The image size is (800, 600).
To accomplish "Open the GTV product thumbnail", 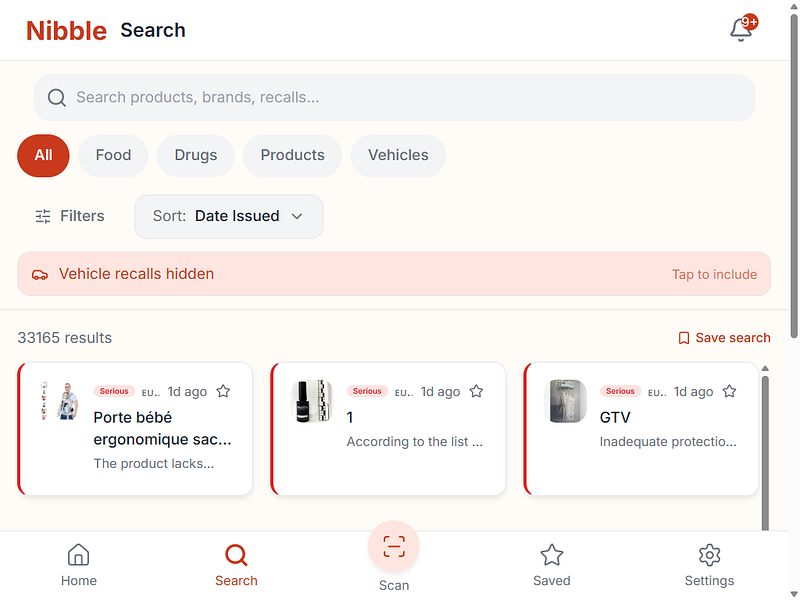I will tap(565, 401).
